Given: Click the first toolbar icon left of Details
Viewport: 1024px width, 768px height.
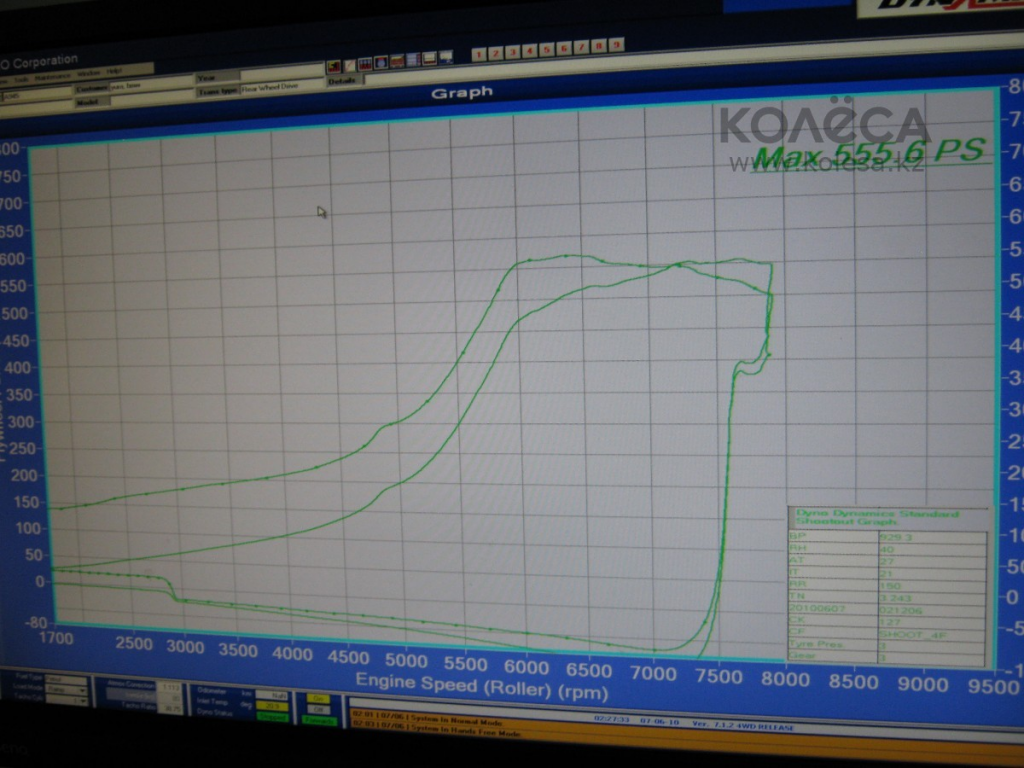Looking at the screenshot, I should [x=333, y=66].
